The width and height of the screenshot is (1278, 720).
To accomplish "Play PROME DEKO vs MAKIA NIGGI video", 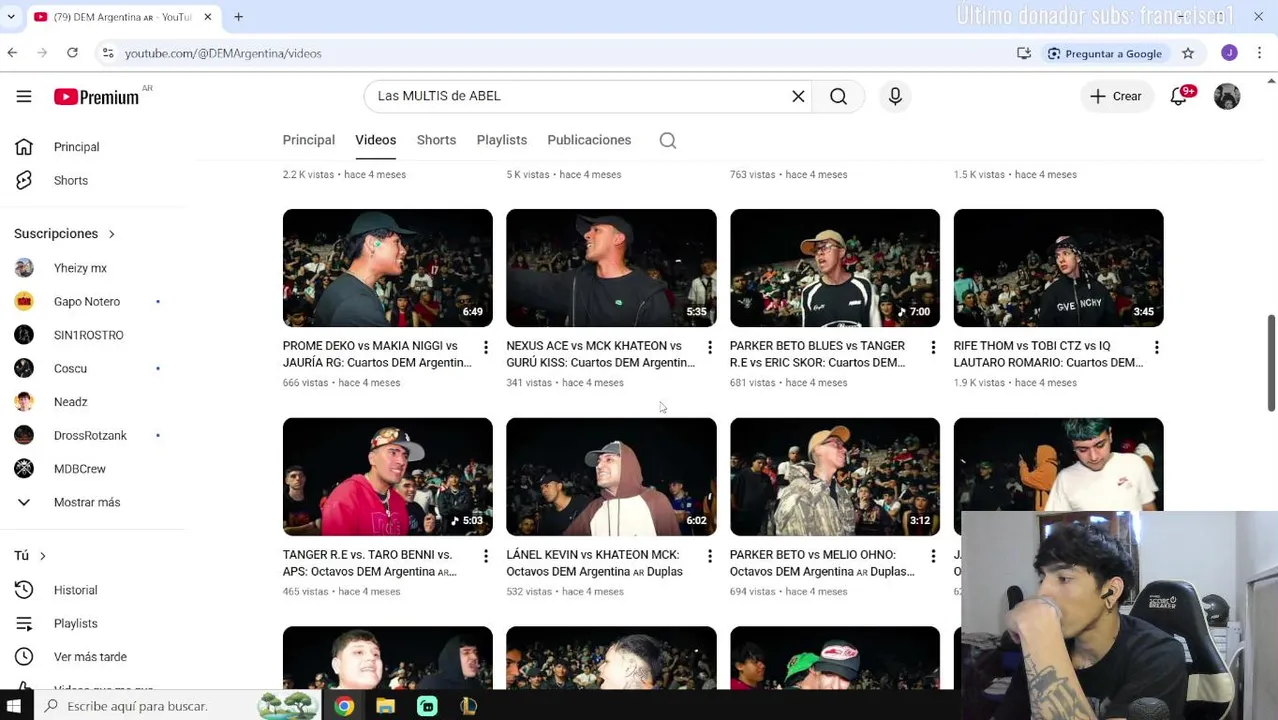I will pos(387,268).
